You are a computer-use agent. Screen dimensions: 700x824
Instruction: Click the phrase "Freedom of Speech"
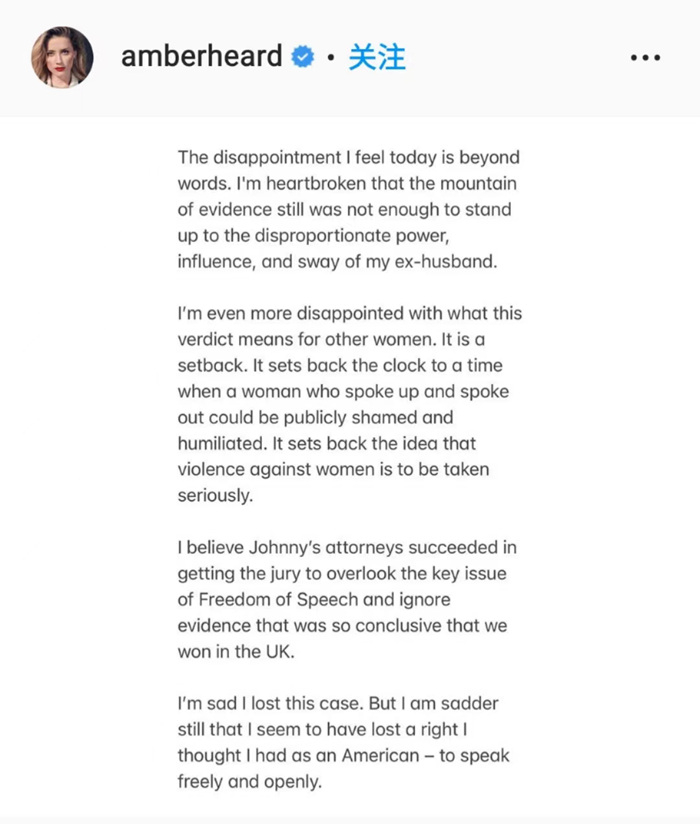point(277,600)
